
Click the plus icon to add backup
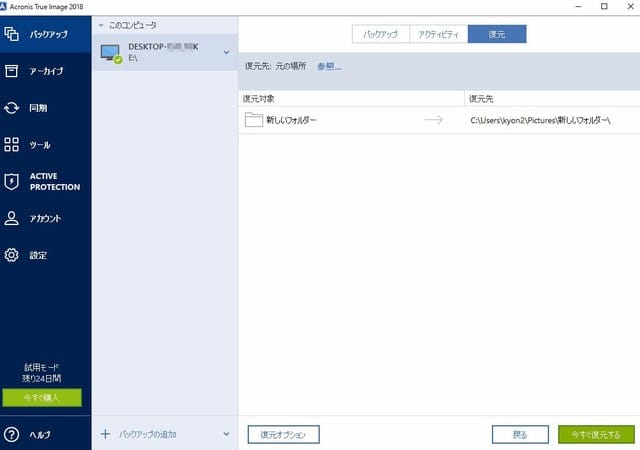pos(106,434)
